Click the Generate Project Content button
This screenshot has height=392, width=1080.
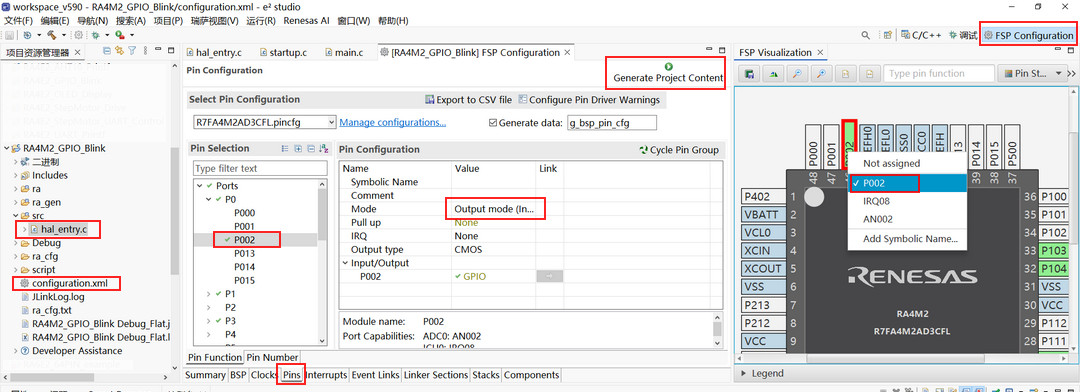tap(668, 72)
